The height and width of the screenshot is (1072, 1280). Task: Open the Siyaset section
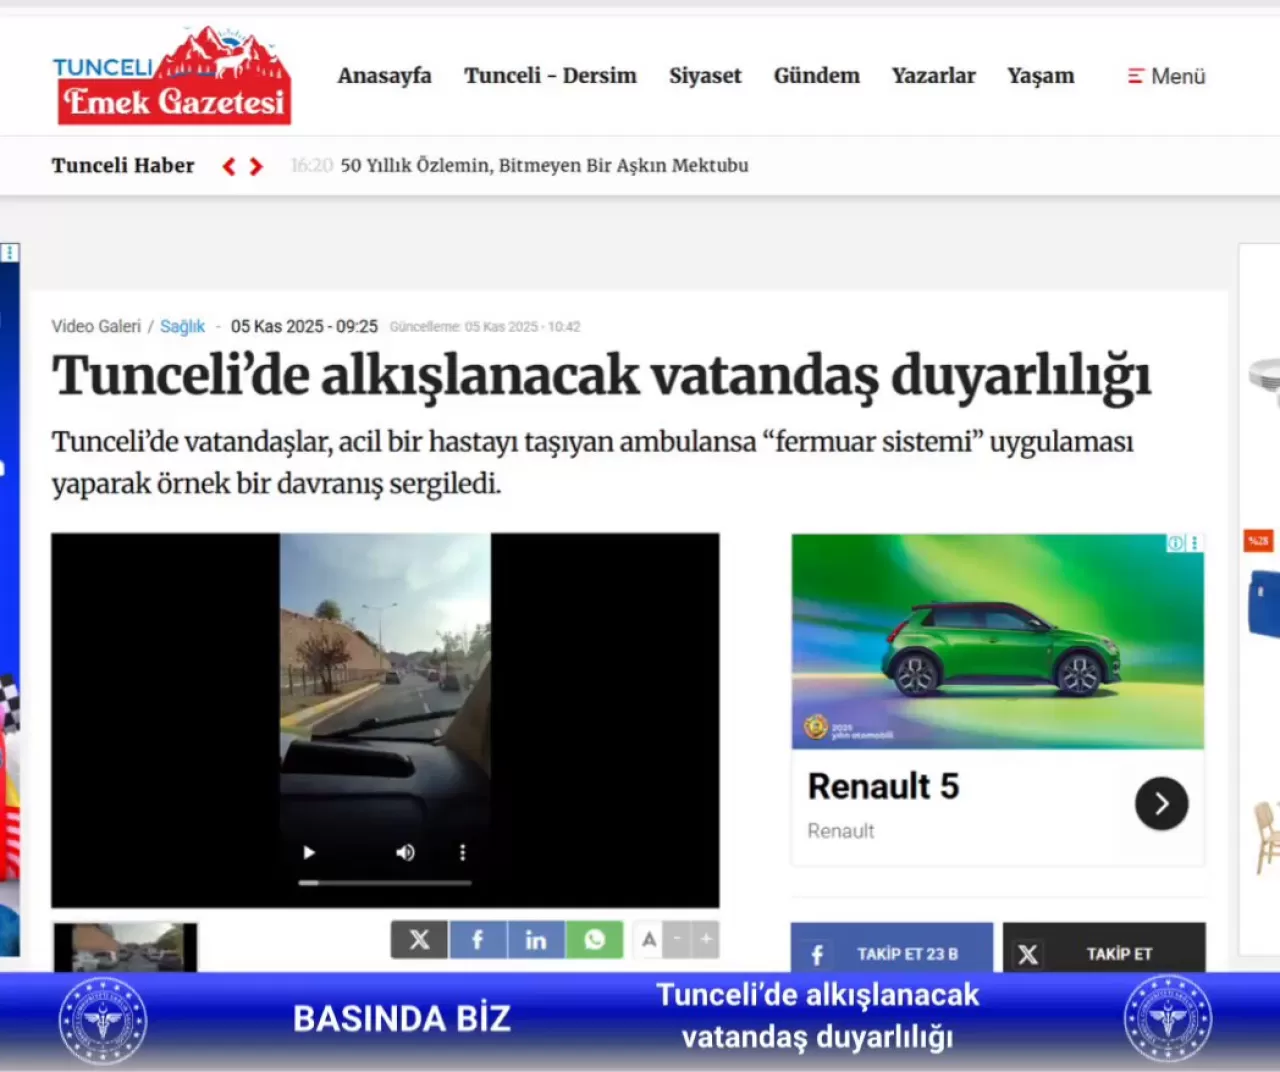(x=705, y=76)
